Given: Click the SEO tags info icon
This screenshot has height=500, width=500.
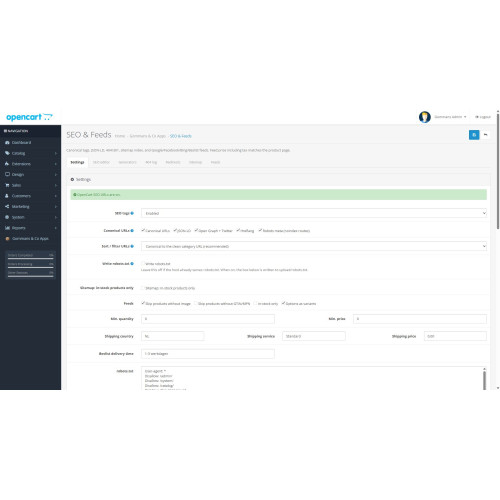Looking at the screenshot, I should pyautogui.click(x=132, y=213).
